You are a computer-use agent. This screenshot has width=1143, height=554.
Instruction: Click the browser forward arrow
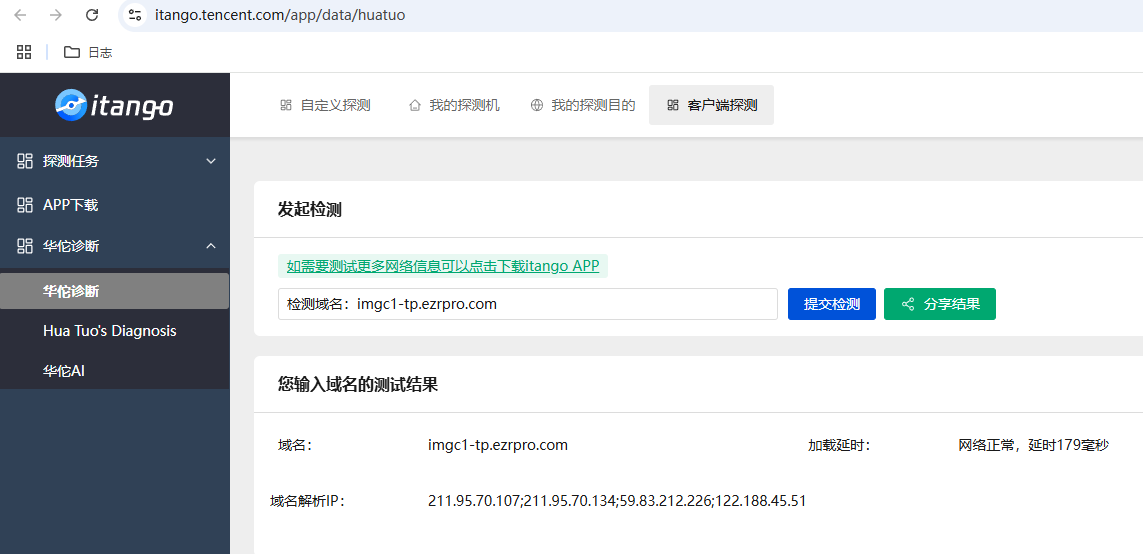(x=56, y=15)
